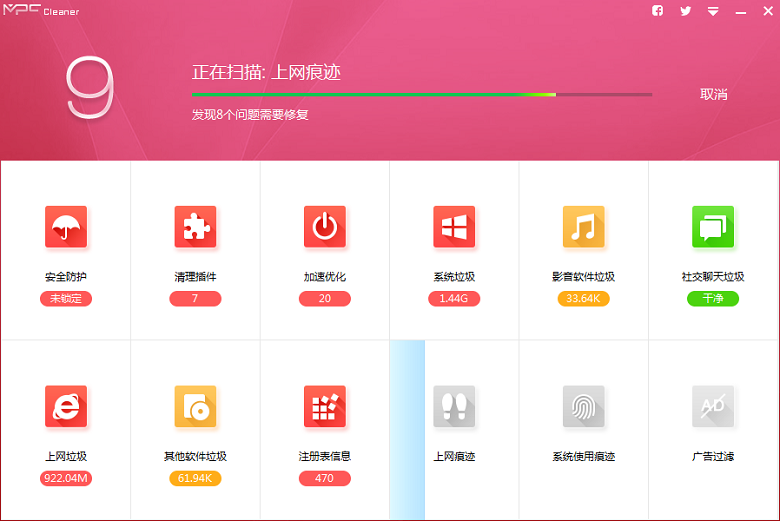The image size is (780, 521).
Task: Select the 社交聊天垃圾 chat bubble icon
Action: (713, 227)
